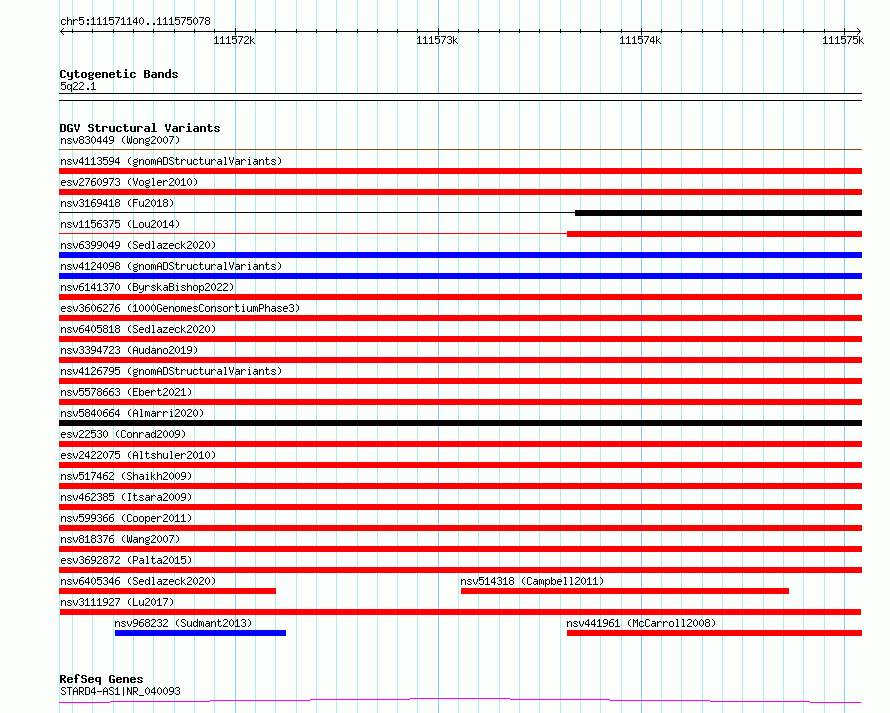This screenshot has height=713, width=890.
Task: Select variant esv3692872 (Palta2015)
Action: [126, 560]
